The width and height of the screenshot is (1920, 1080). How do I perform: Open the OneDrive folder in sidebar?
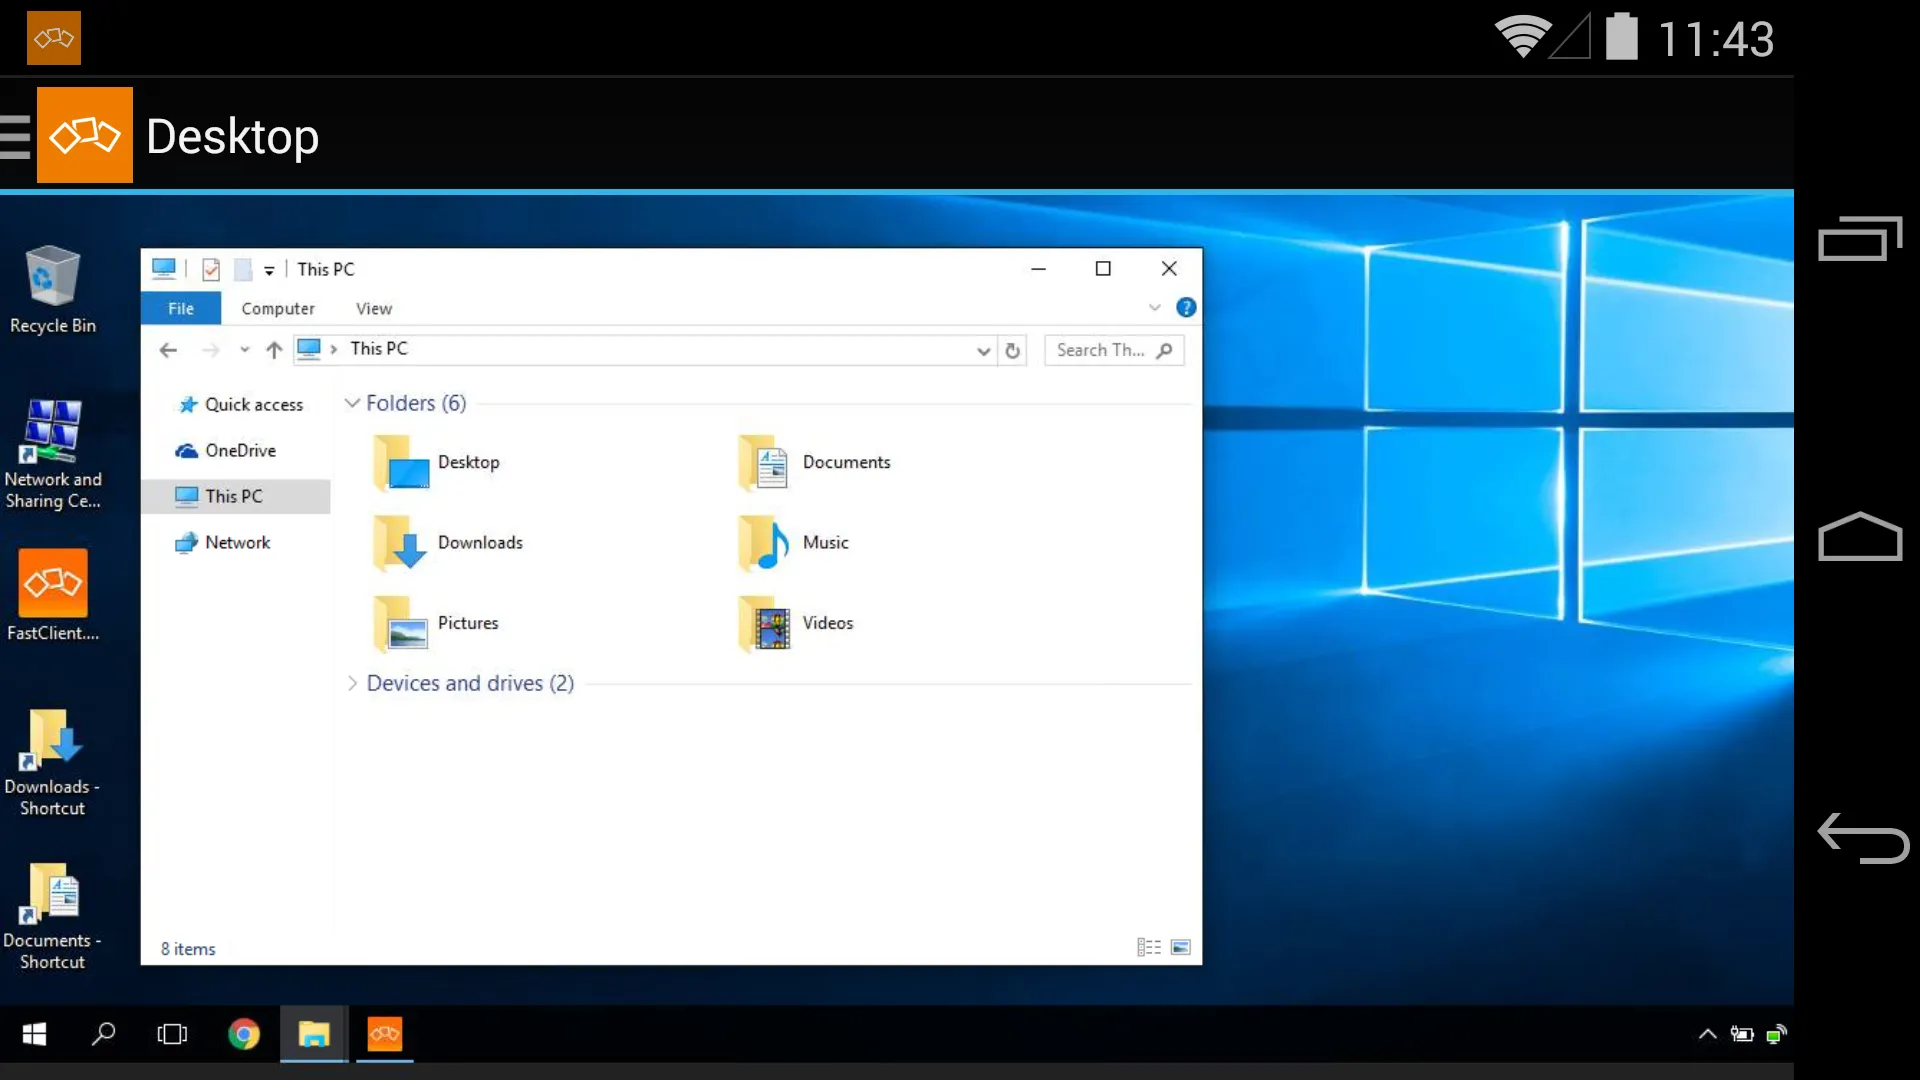(x=240, y=450)
